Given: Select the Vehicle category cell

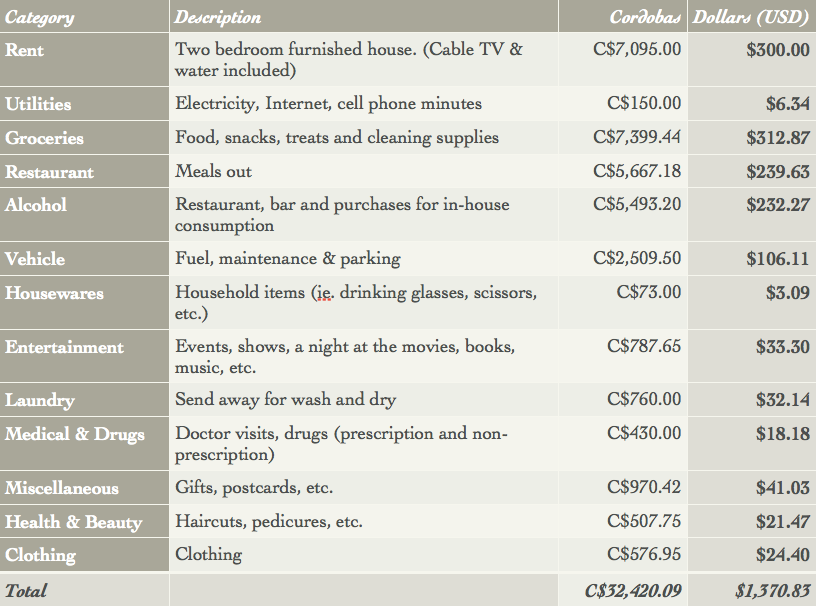Looking at the screenshot, I should coord(35,259).
